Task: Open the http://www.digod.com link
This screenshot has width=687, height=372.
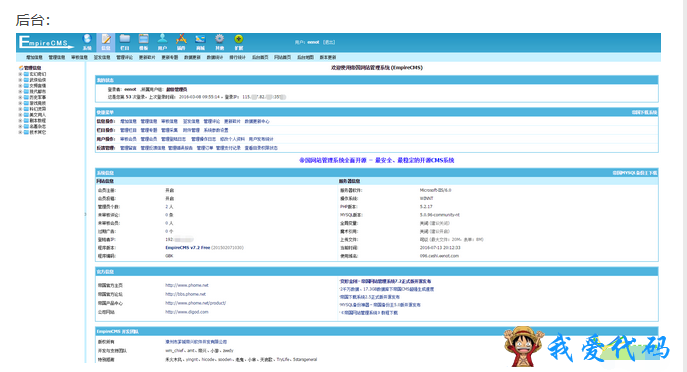Action: click(187, 312)
